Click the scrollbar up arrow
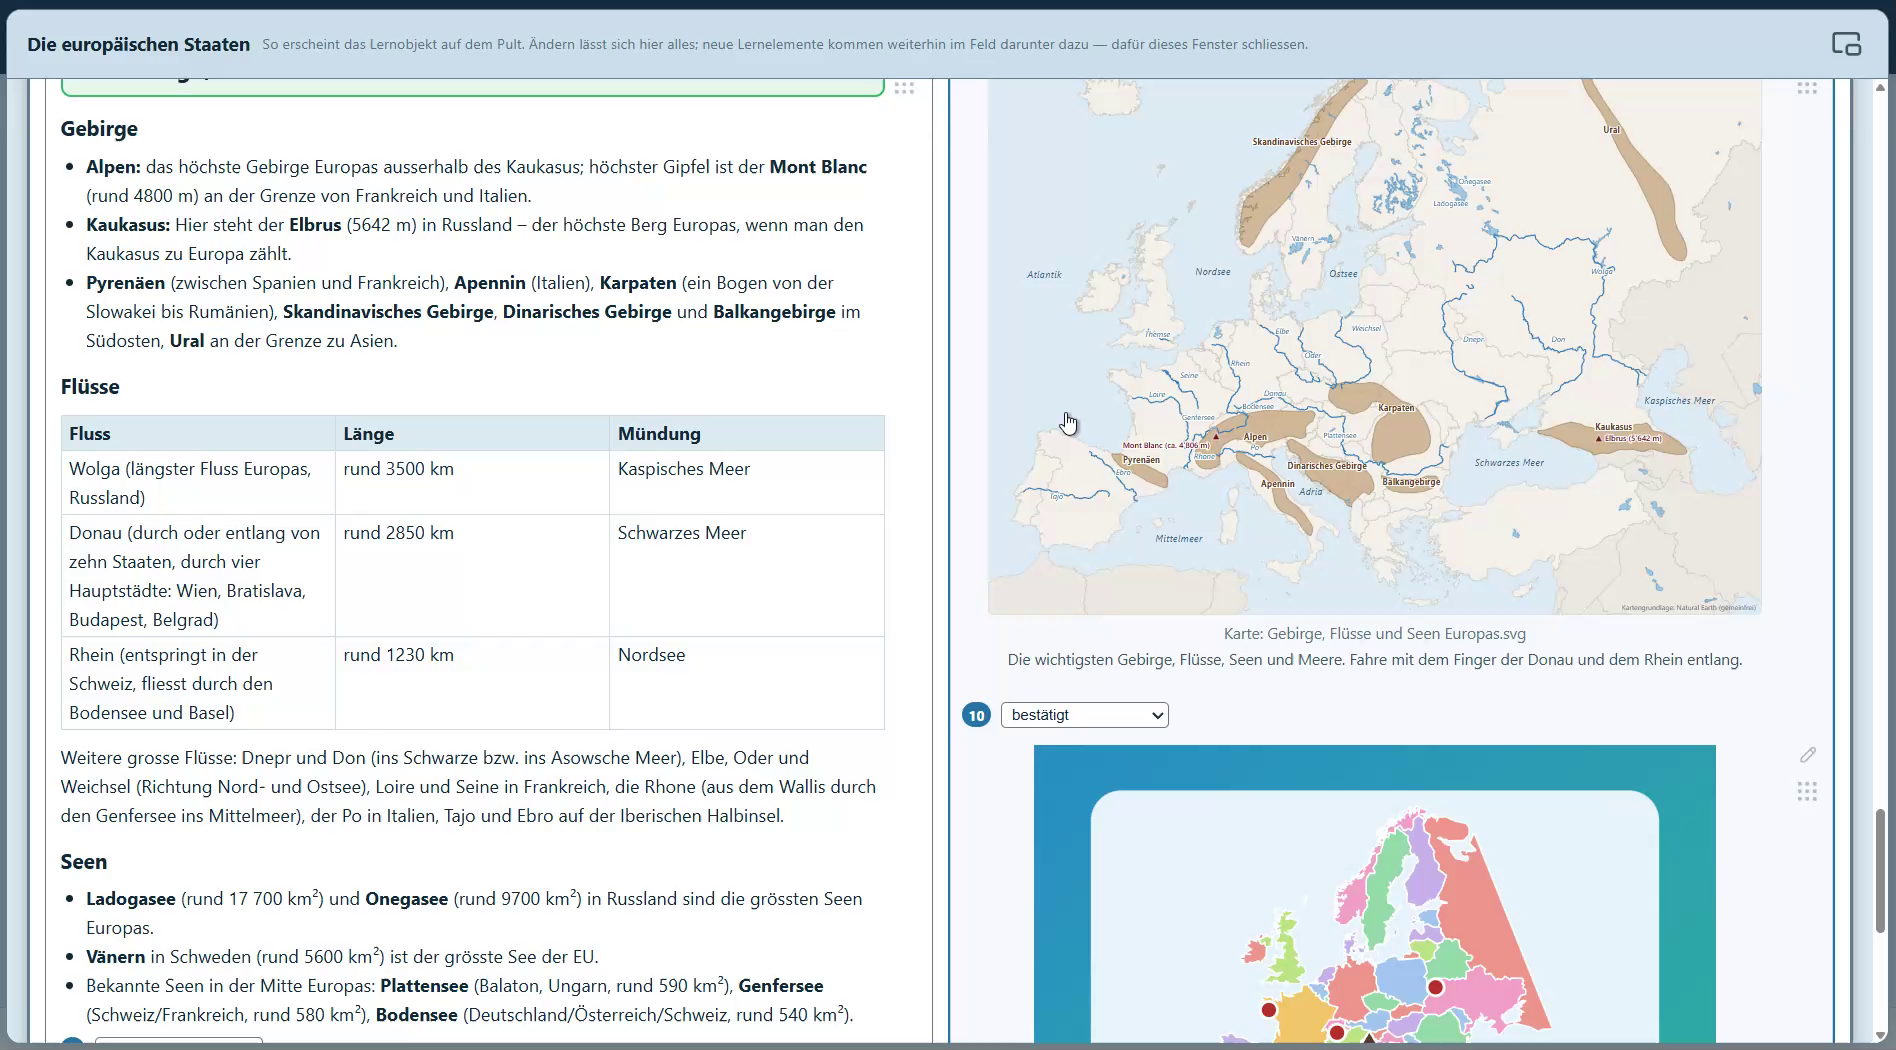The height and width of the screenshot is (1050, 1896). coord(1881,88)
